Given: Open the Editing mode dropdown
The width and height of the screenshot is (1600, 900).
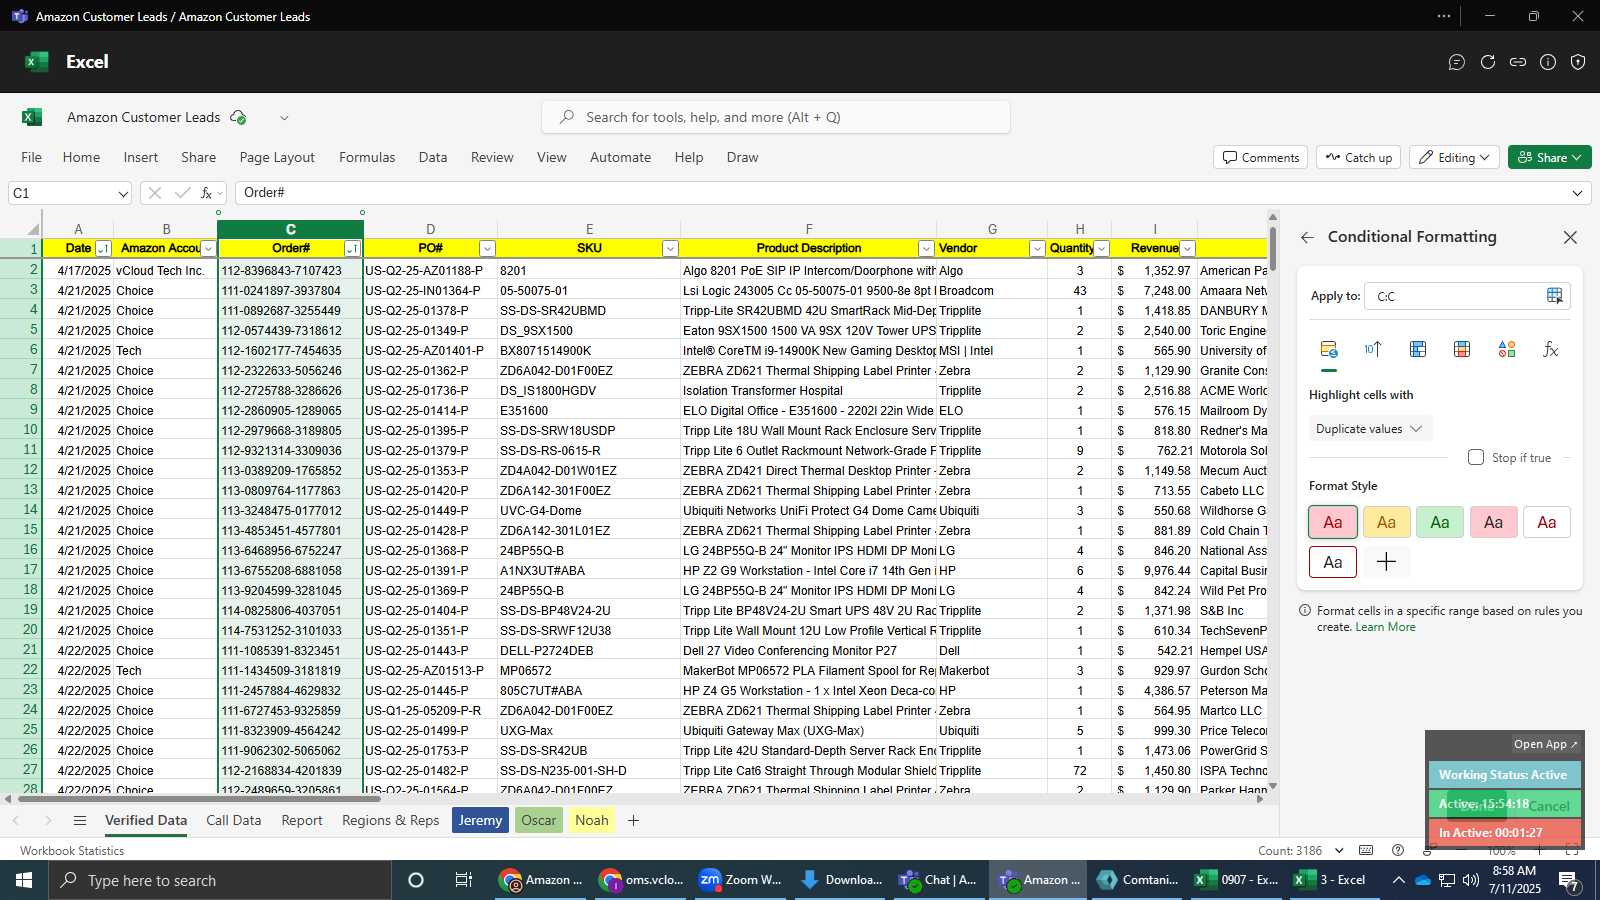Looking at the screenshot, I should tap(1455, 158).
